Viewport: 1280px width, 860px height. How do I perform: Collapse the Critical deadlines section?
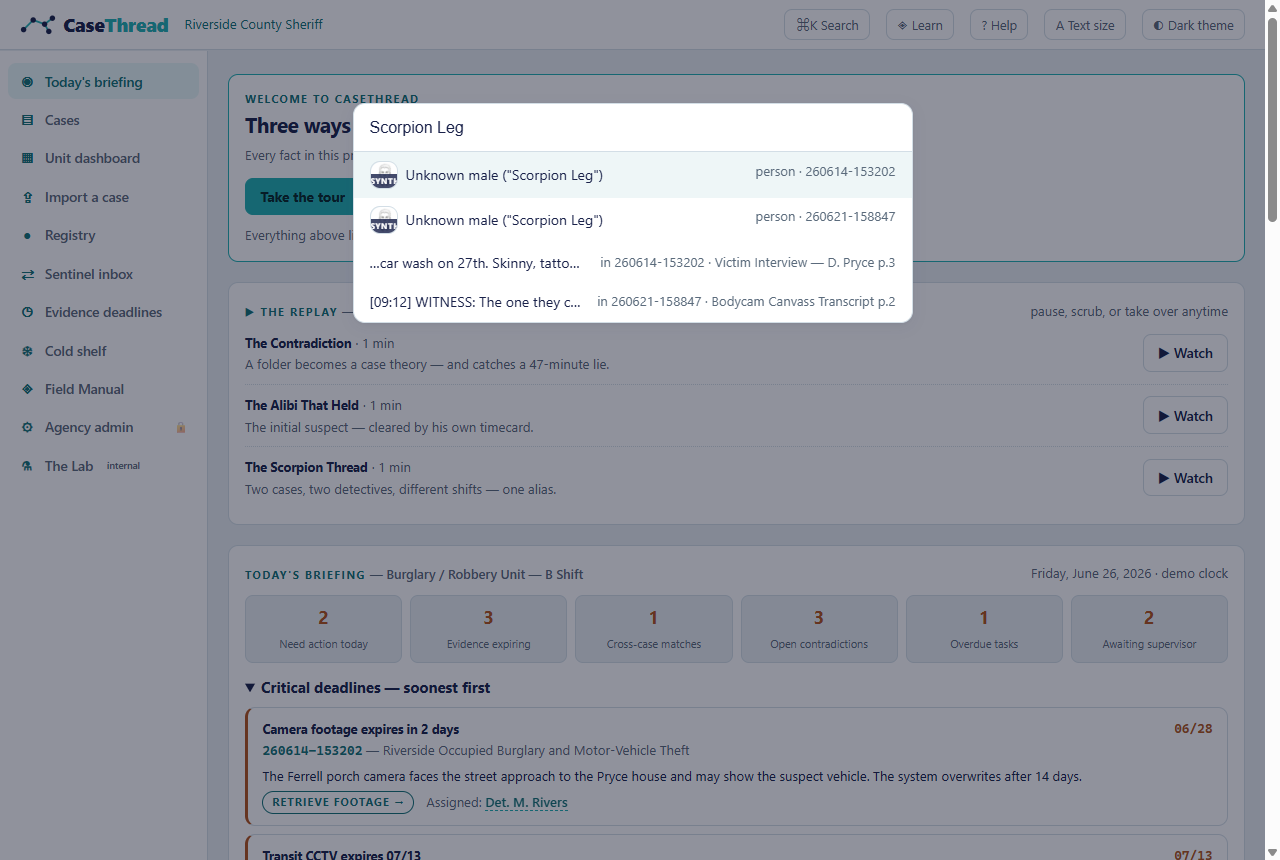(368, 688)
